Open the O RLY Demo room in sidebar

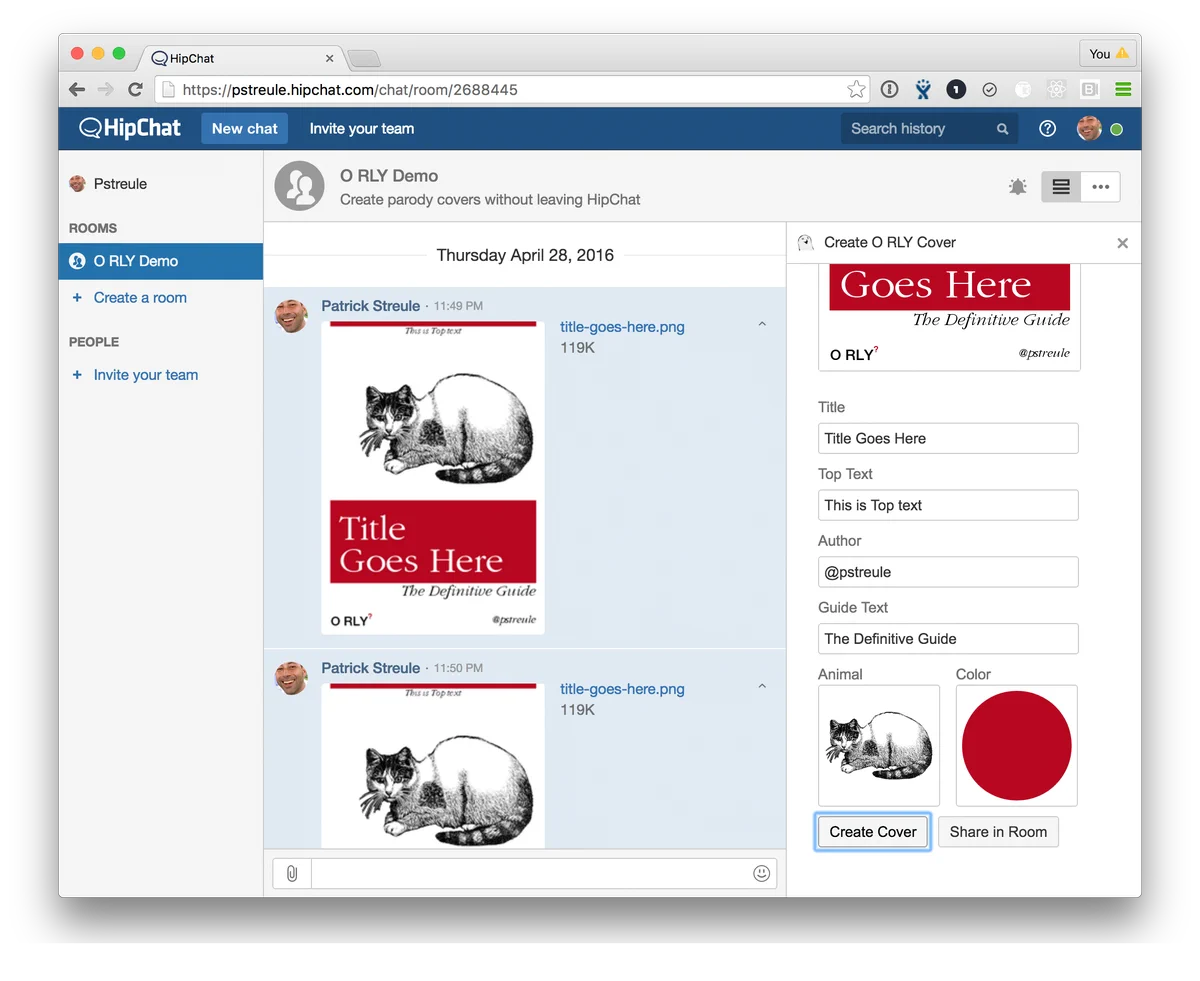tap(161, 261)
